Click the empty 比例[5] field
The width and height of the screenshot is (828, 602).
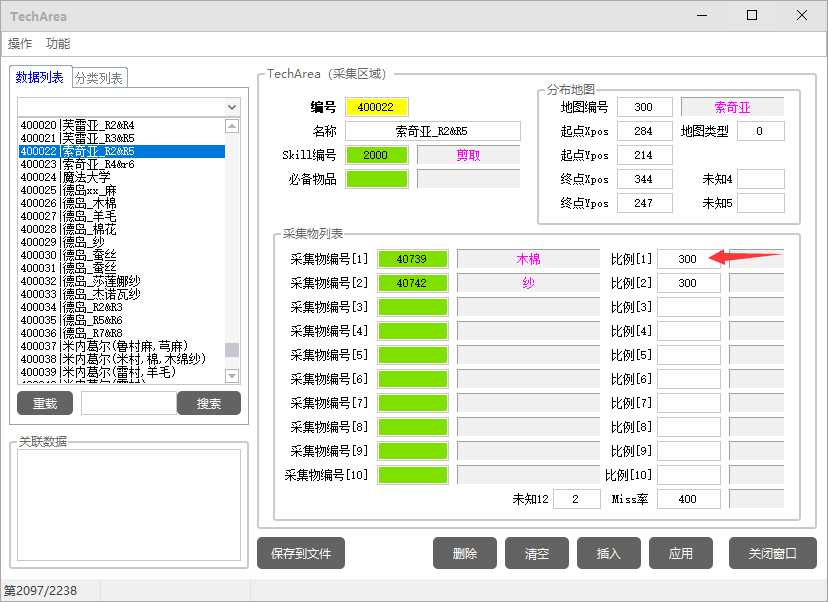tap(689, 355)
